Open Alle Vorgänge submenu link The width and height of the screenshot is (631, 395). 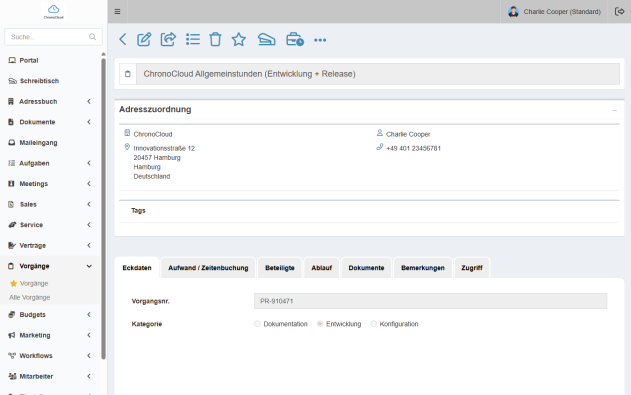[30, 298]
